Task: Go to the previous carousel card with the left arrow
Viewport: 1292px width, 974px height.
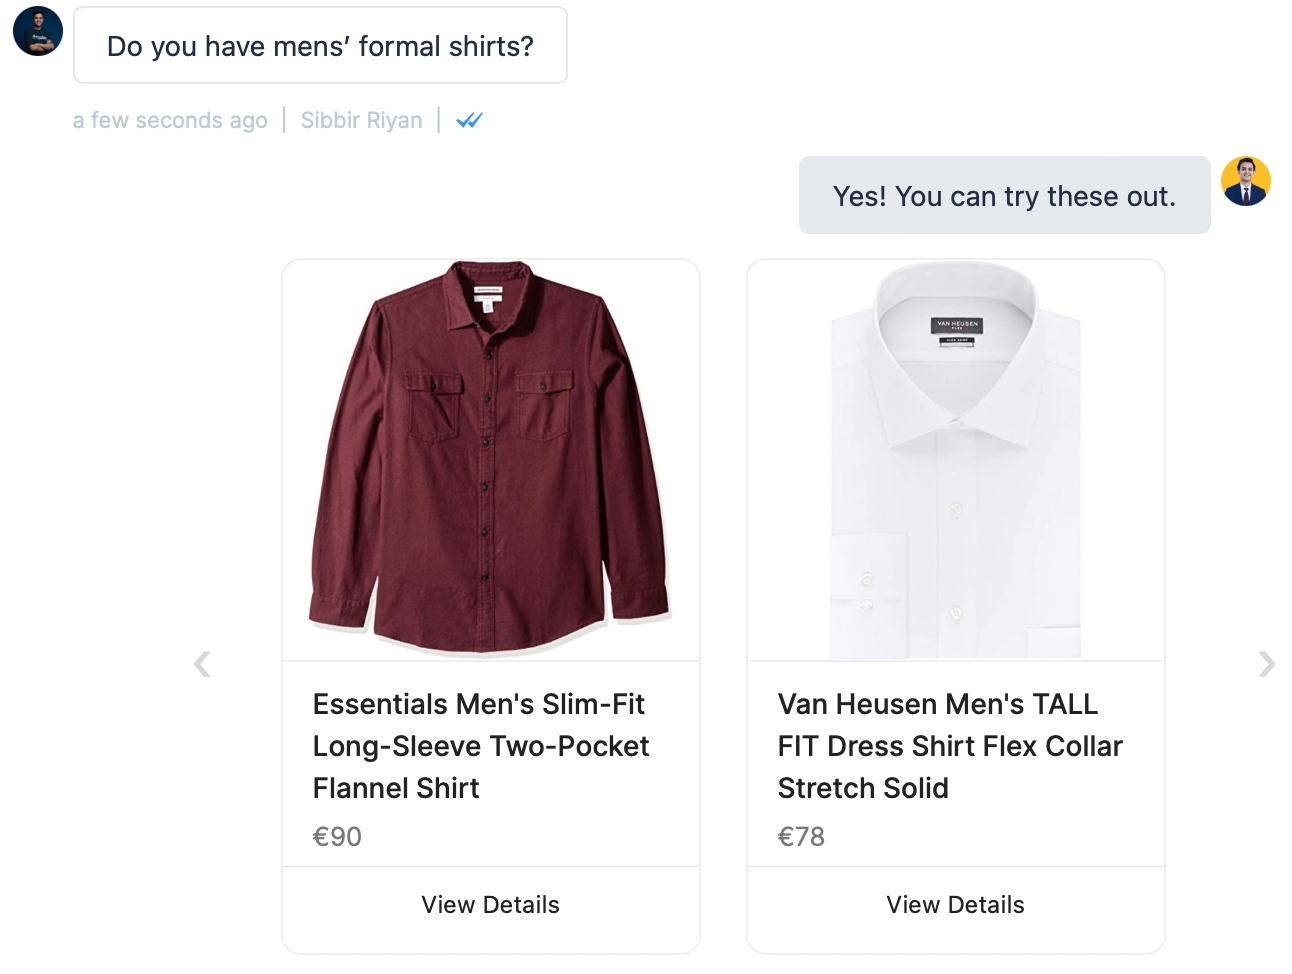Action: click(x=202, y=664)
